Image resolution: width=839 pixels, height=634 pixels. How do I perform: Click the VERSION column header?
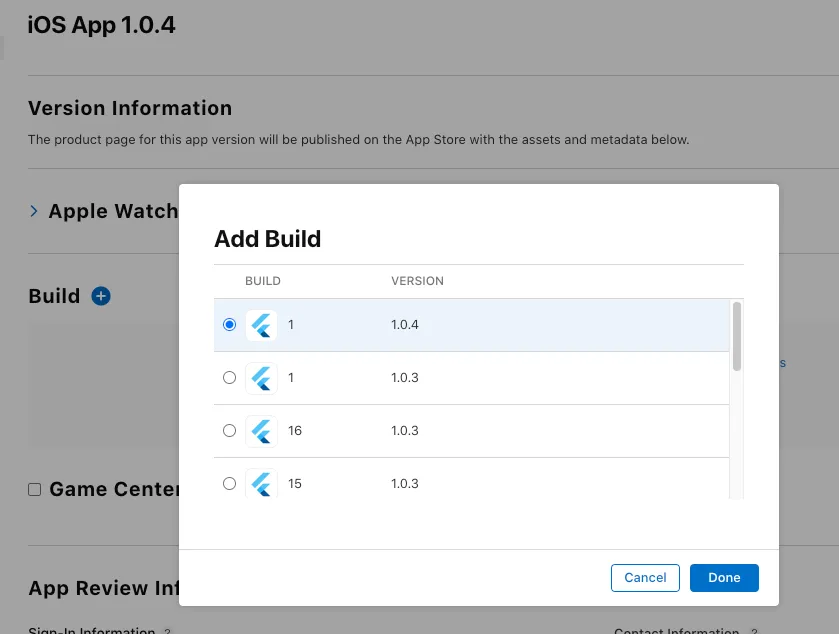(x=417, y=281)
